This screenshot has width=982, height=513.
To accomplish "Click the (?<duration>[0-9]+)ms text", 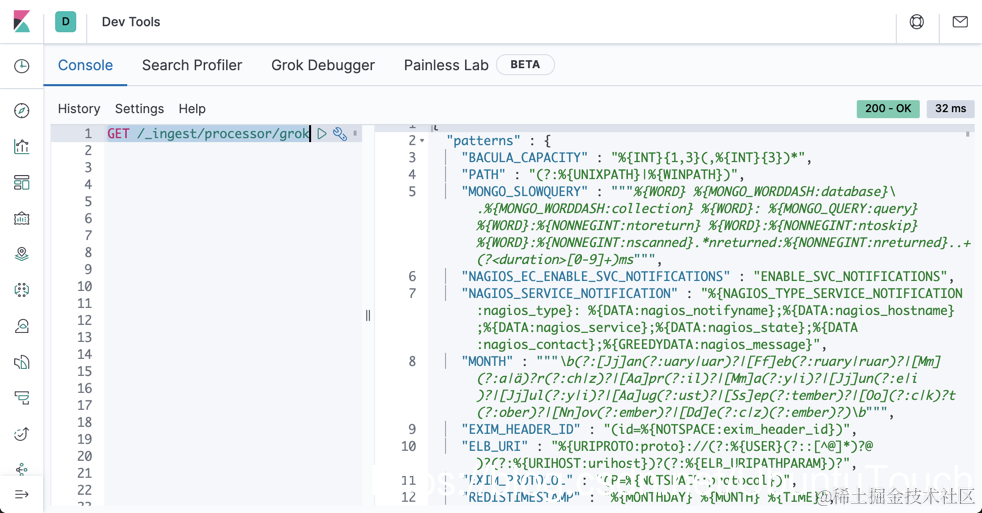I will coord(556,259).
